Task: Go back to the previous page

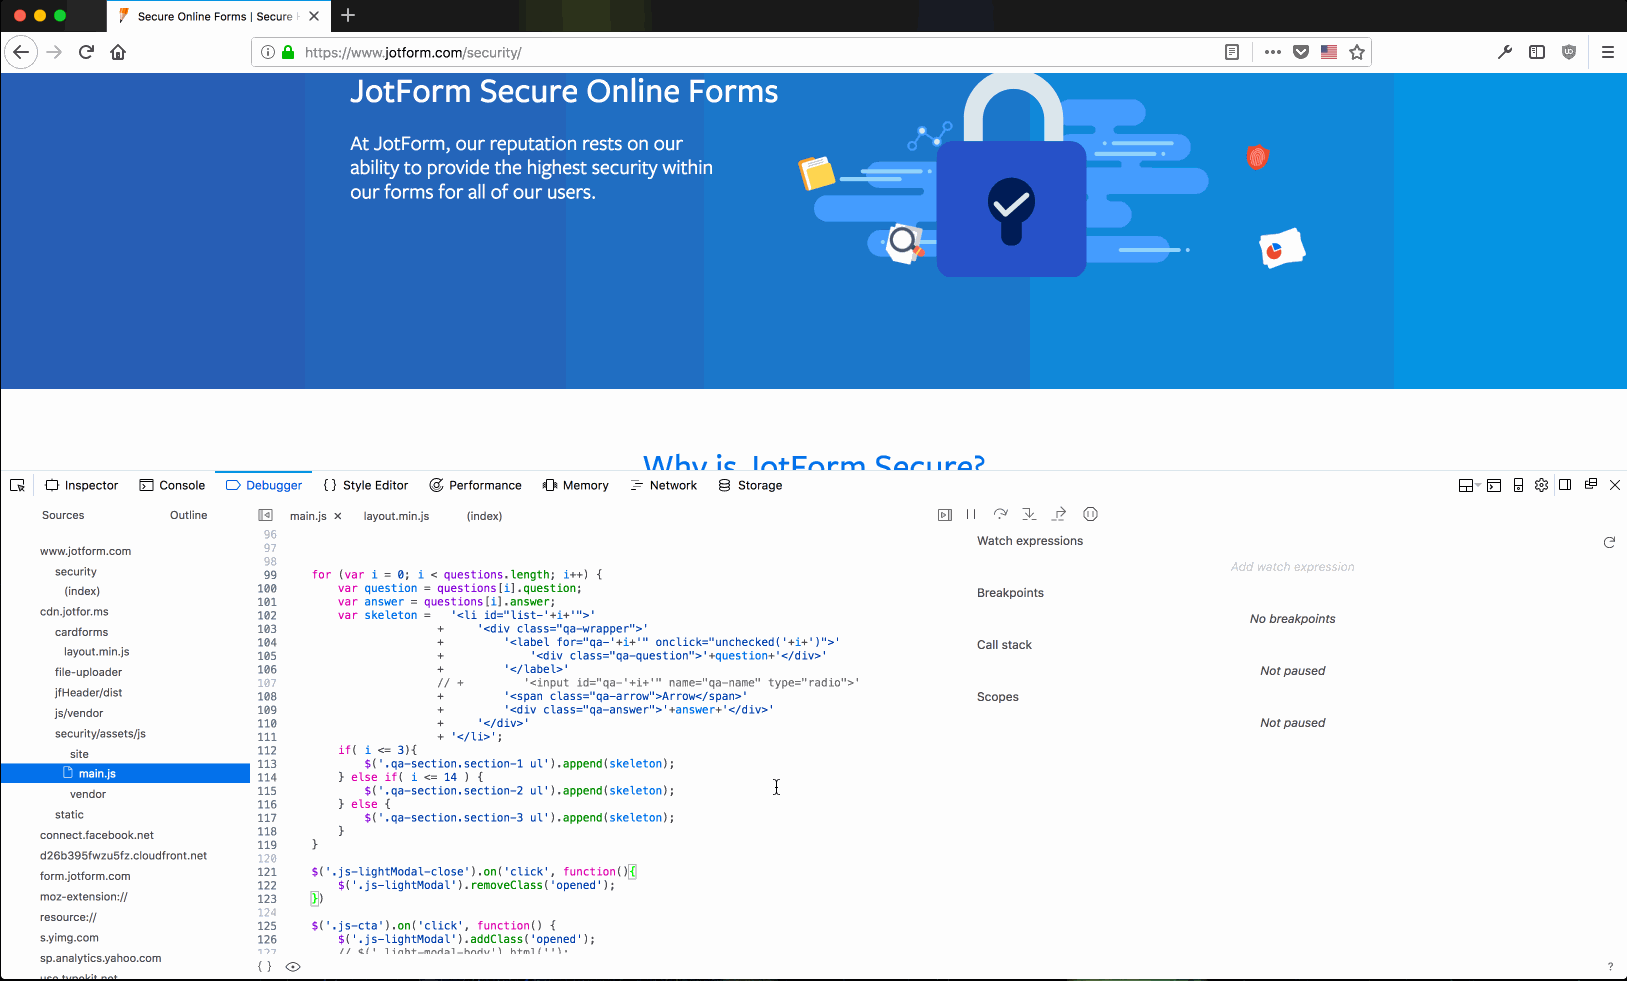Action: [21, 52]
